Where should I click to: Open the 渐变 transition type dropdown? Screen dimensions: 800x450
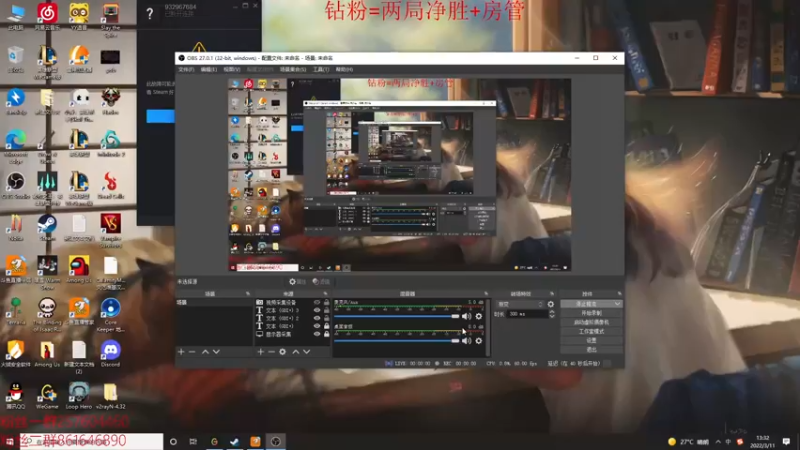(x=520, y=304)
